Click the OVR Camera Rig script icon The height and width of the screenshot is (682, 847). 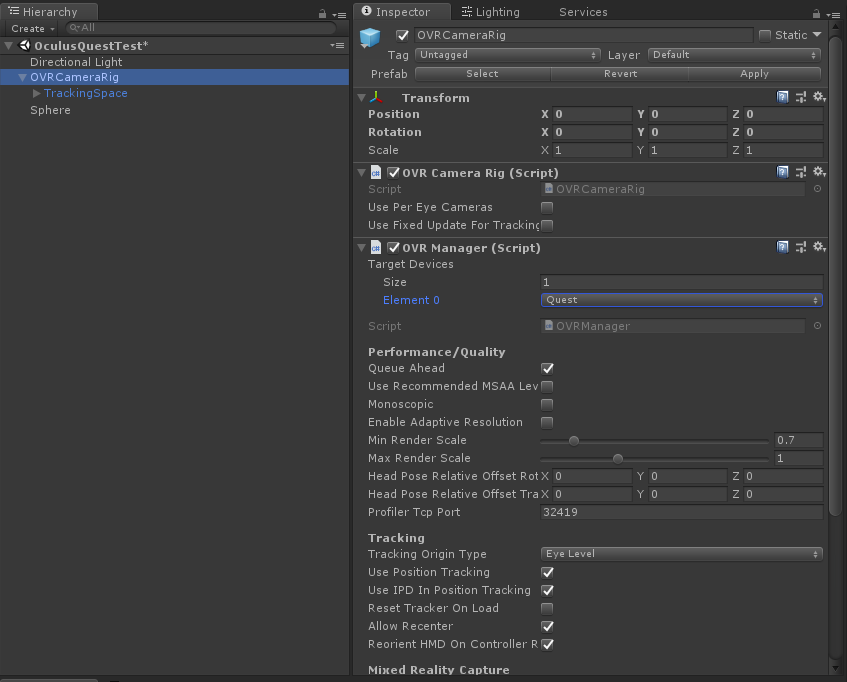(x=375, y=172)
